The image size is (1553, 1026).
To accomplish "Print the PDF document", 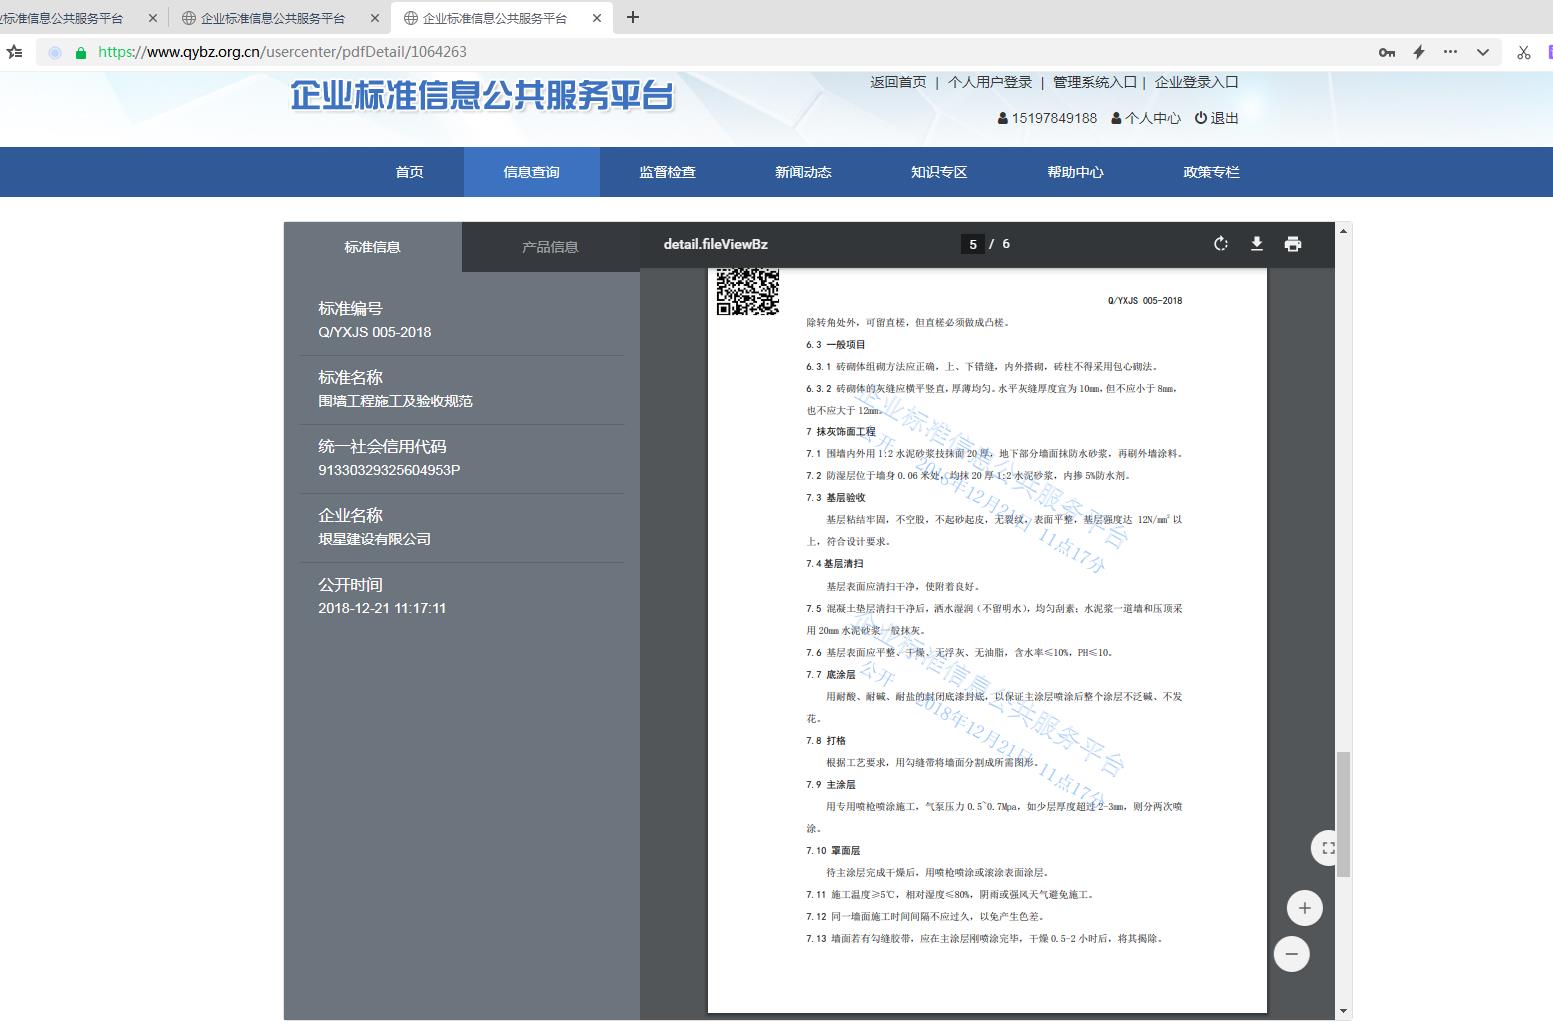I will click(x=1293, y=244).
